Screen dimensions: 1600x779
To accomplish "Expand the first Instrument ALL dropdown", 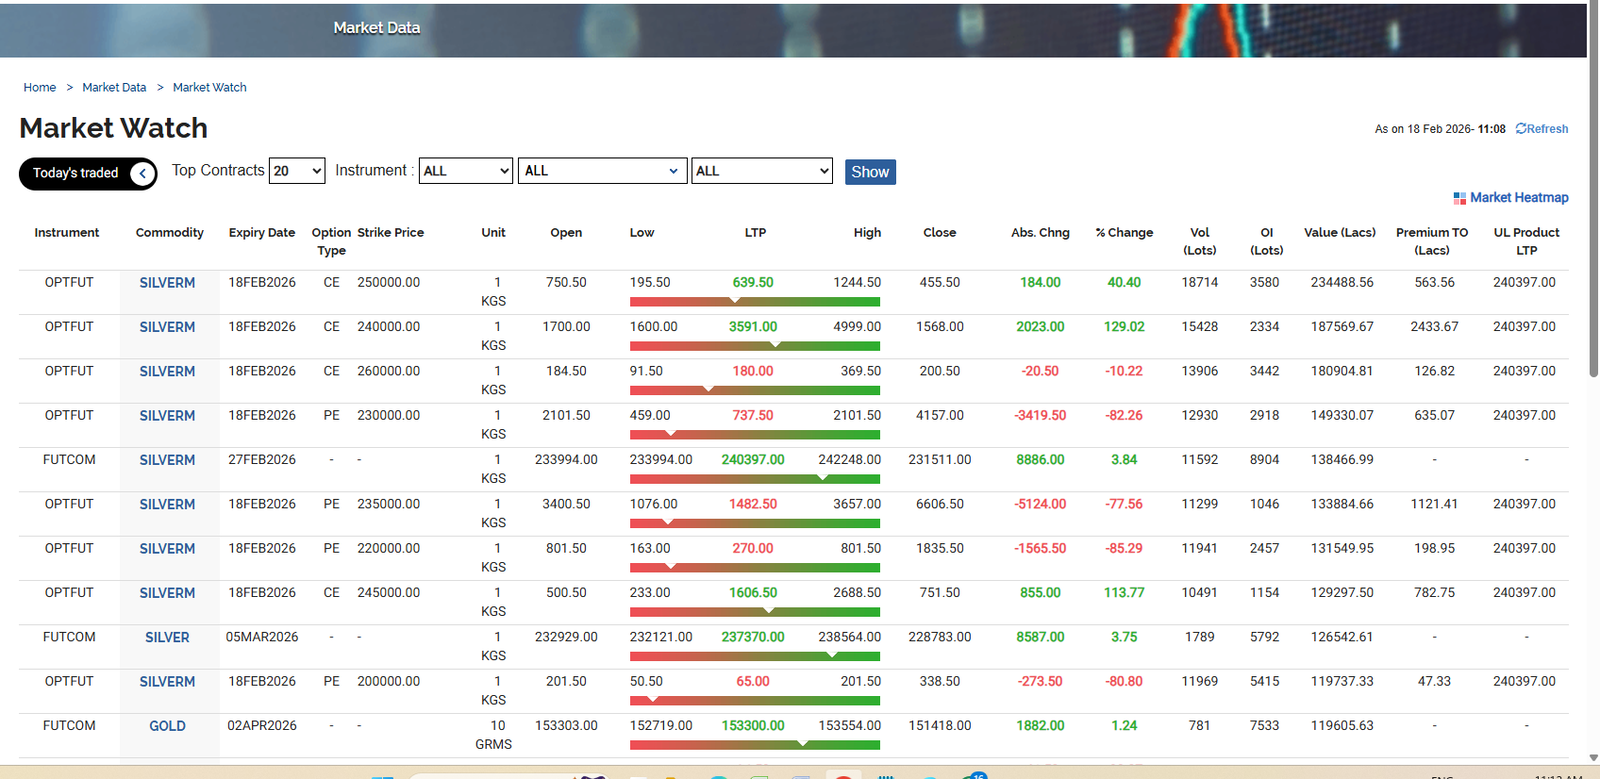I will coord(465,171).
